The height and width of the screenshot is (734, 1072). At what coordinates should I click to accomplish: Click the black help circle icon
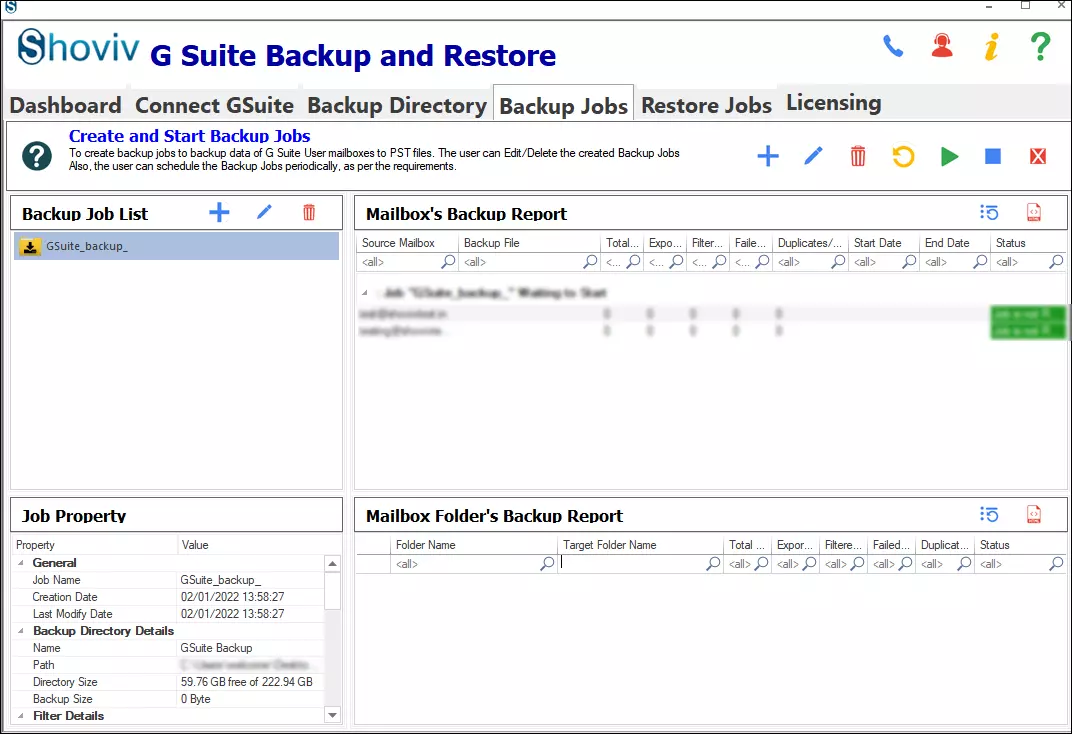(x=37, y=156)
